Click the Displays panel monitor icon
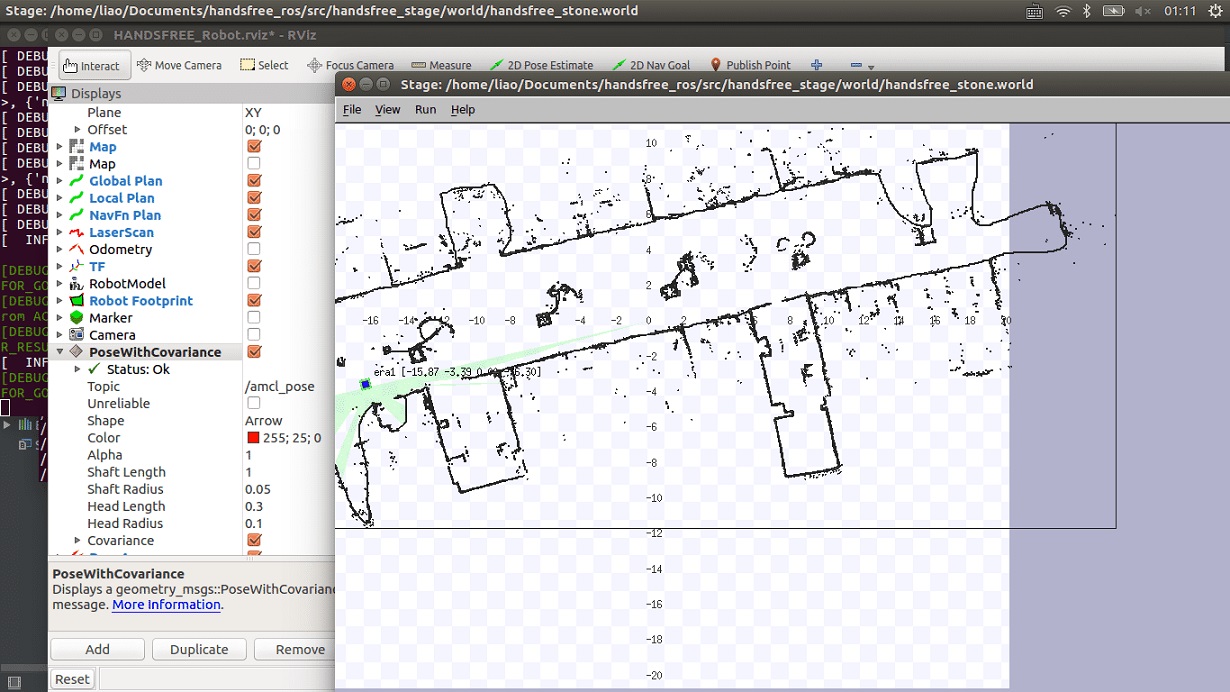The image size is (1230, 692). coord(58,93)
